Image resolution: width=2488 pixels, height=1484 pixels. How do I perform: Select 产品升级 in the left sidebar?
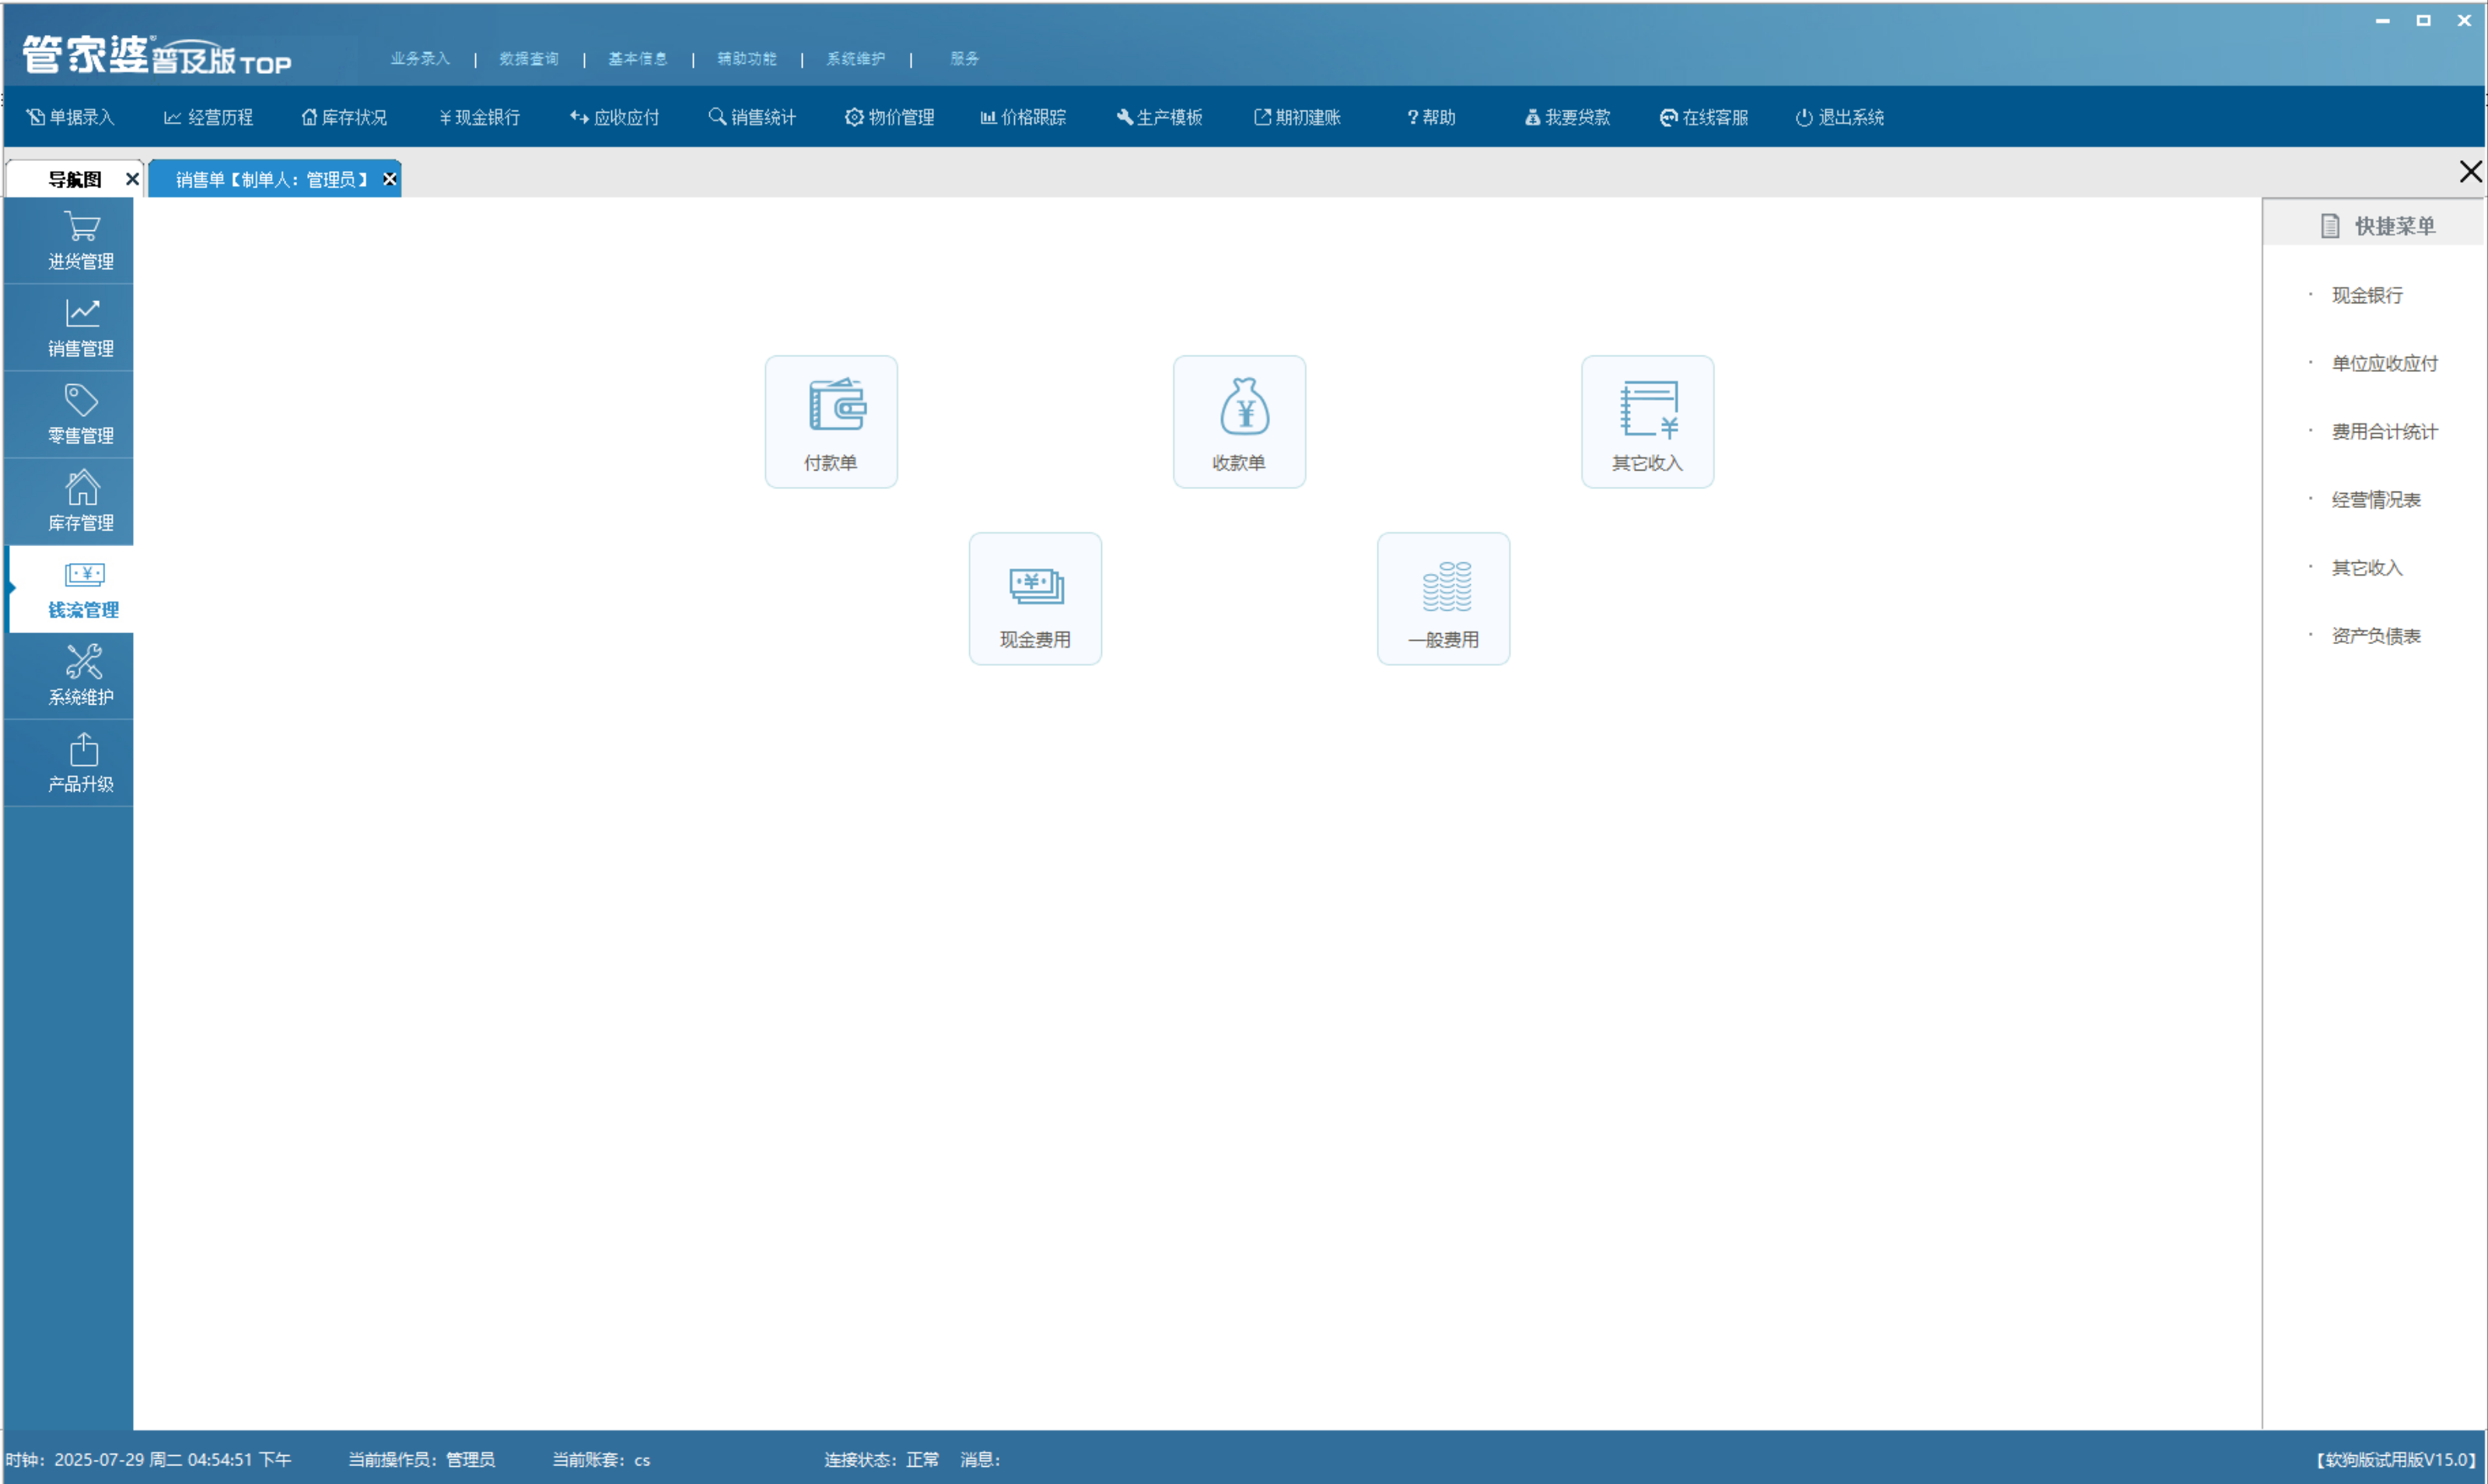[x=69, y=763]
